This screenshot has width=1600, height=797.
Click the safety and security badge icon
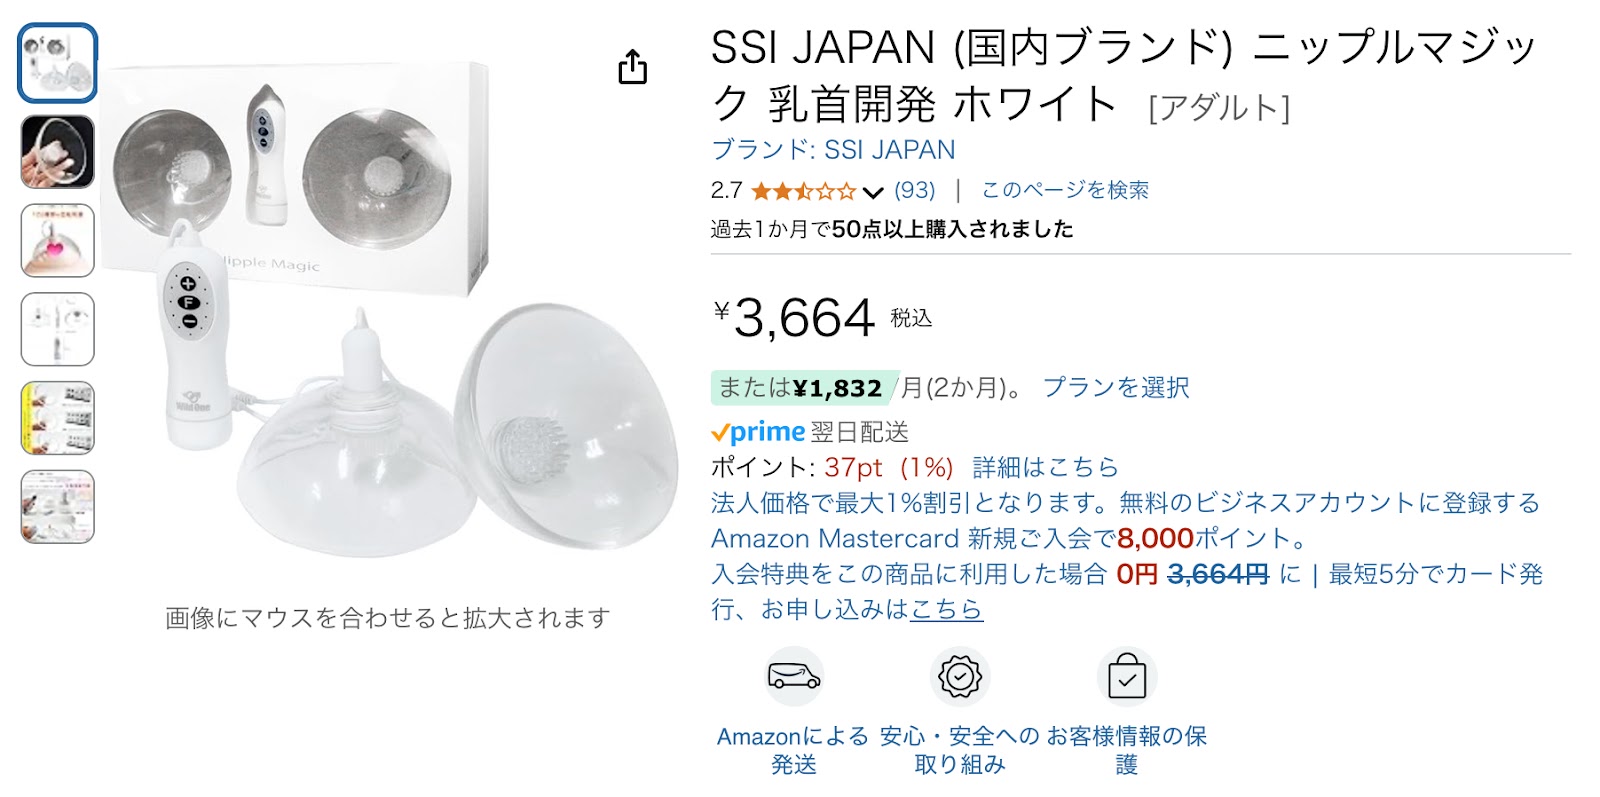960,677
